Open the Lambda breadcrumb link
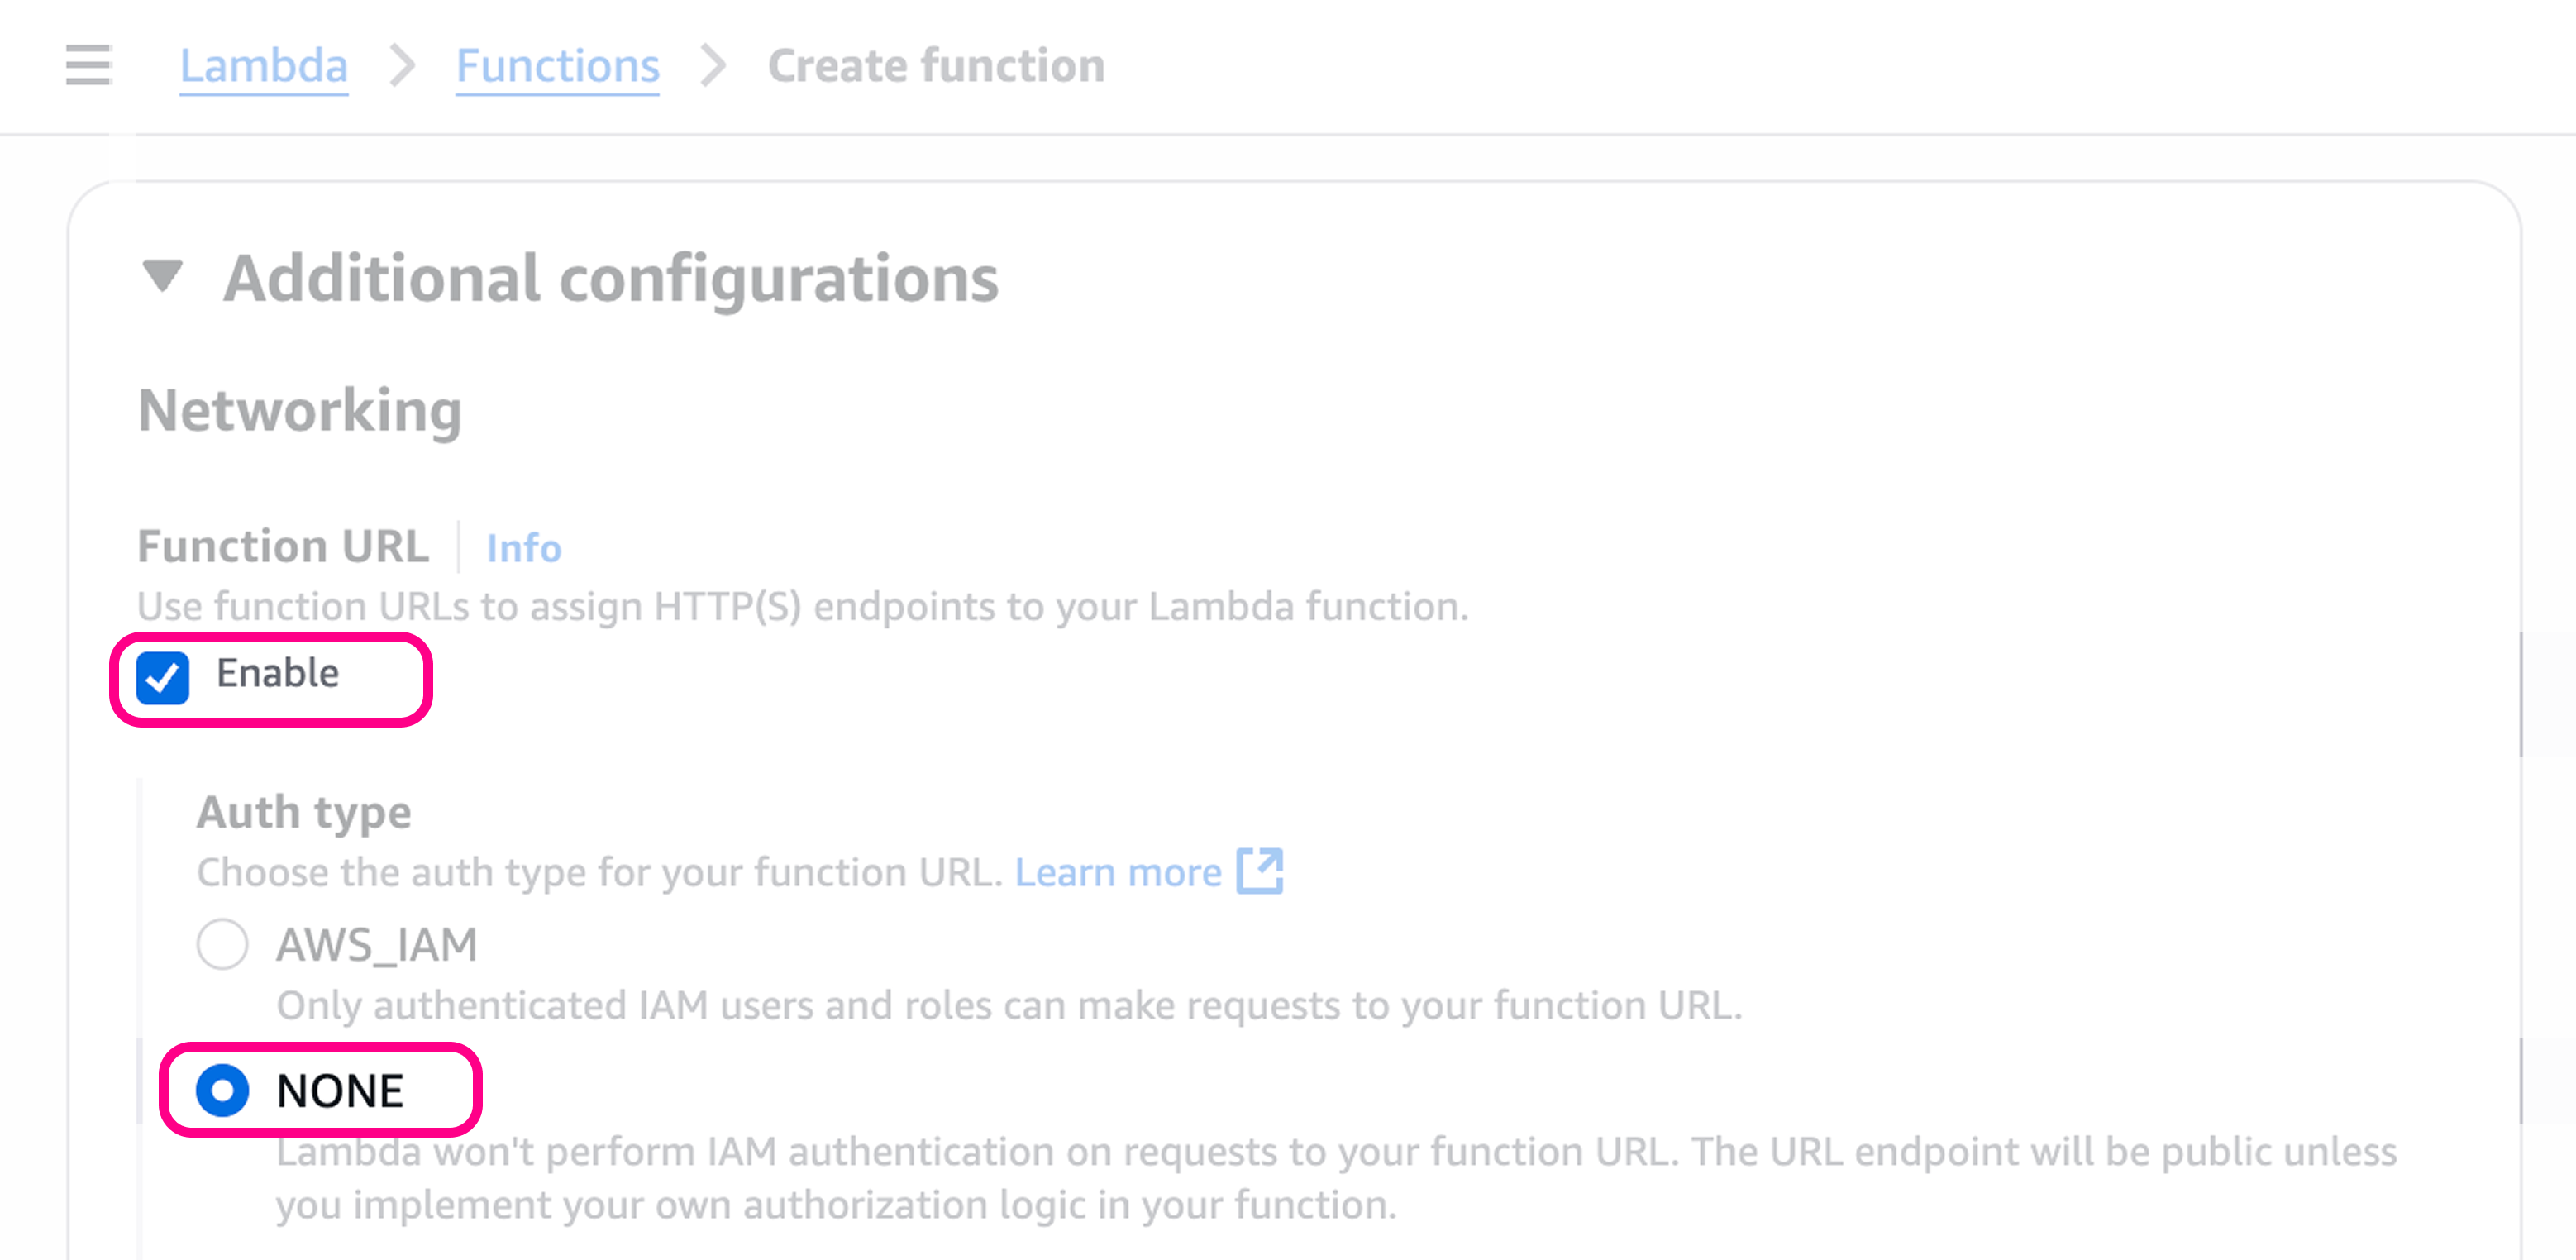 [263, 66]
